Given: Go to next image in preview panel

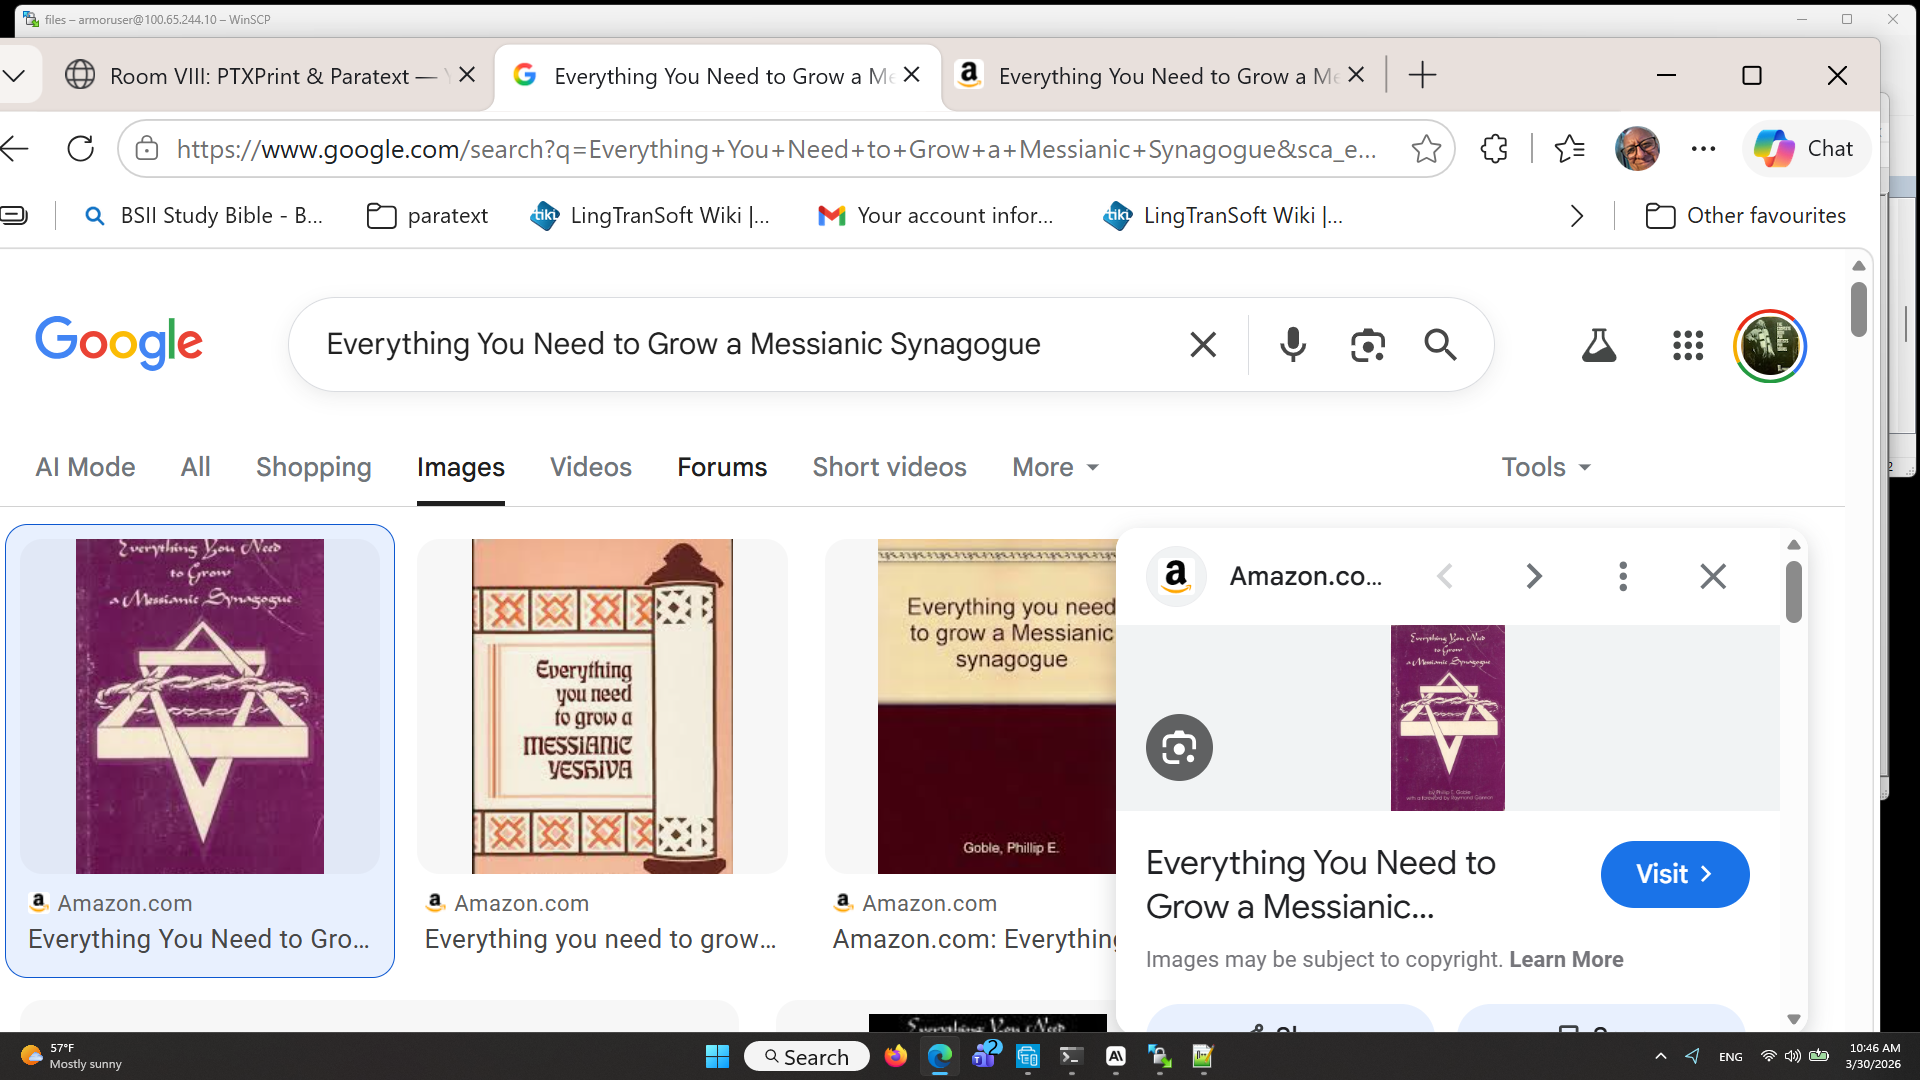Looking at the screenshot, I should click(x=1533, y=576).
